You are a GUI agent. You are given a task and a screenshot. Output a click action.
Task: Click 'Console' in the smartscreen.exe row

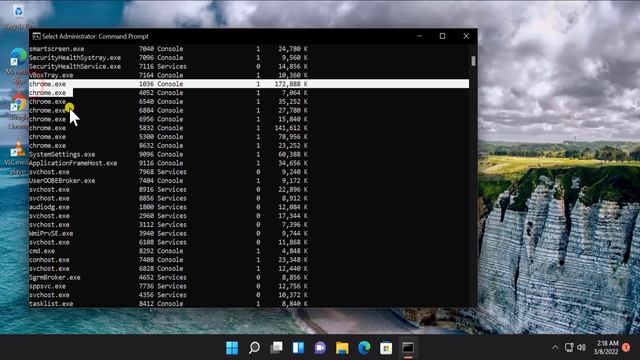coord(170,49)
